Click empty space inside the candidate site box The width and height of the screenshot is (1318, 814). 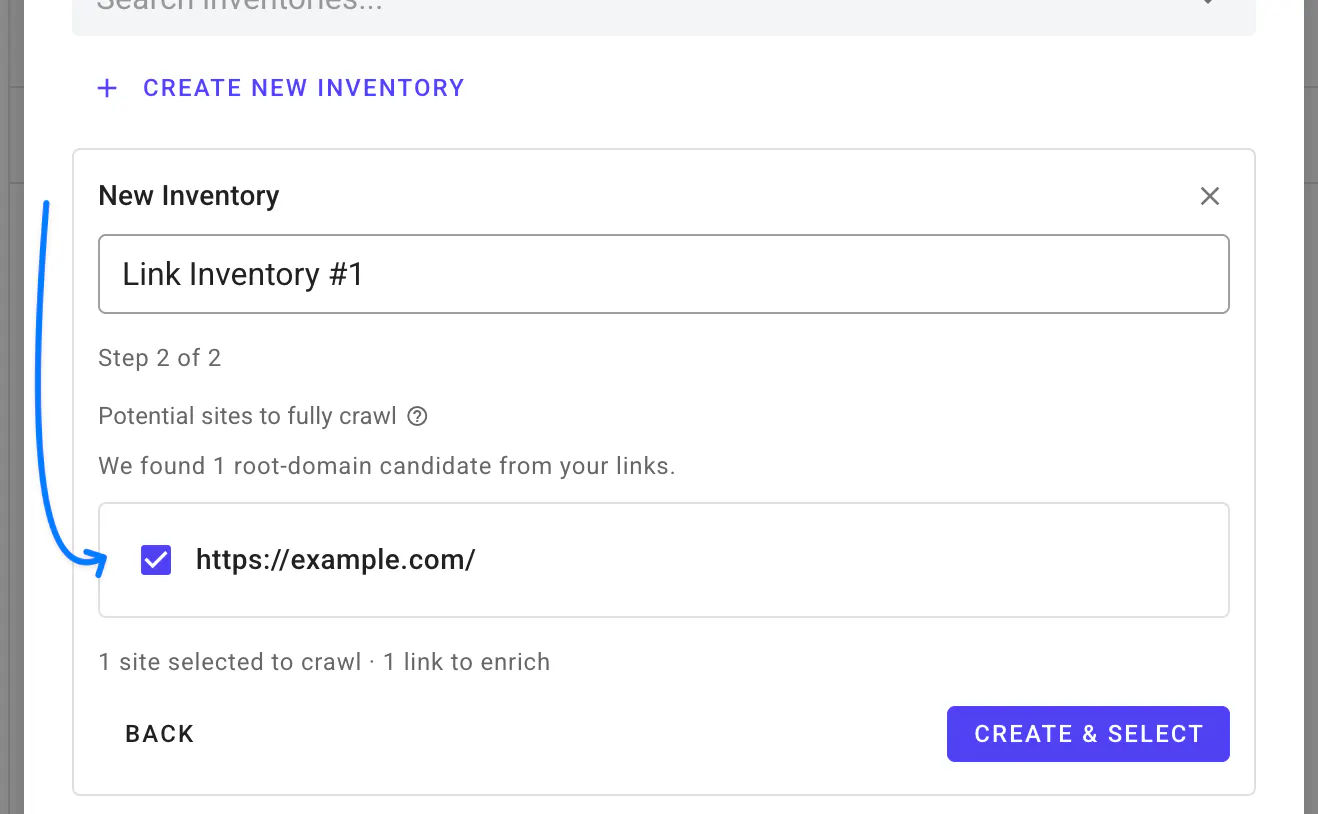tap(850, 560)
